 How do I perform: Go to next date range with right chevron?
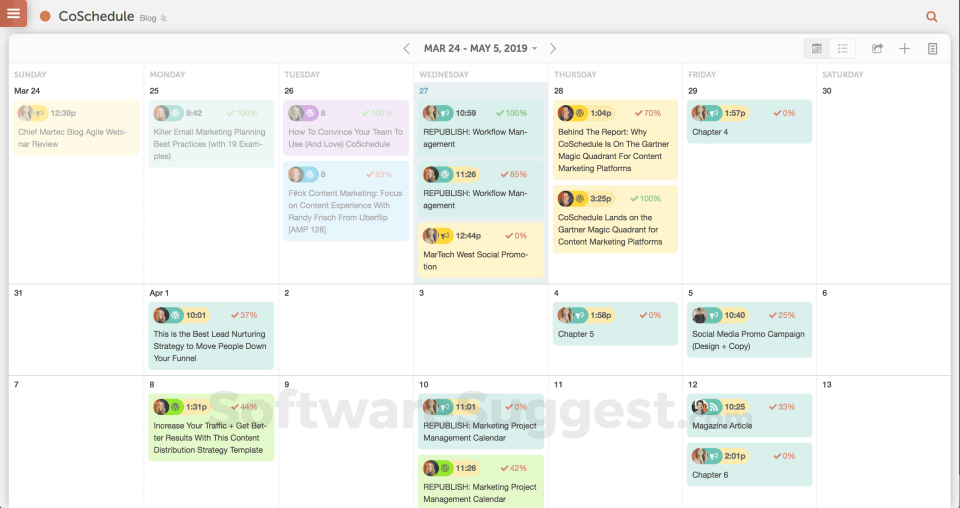click(553, 48)
